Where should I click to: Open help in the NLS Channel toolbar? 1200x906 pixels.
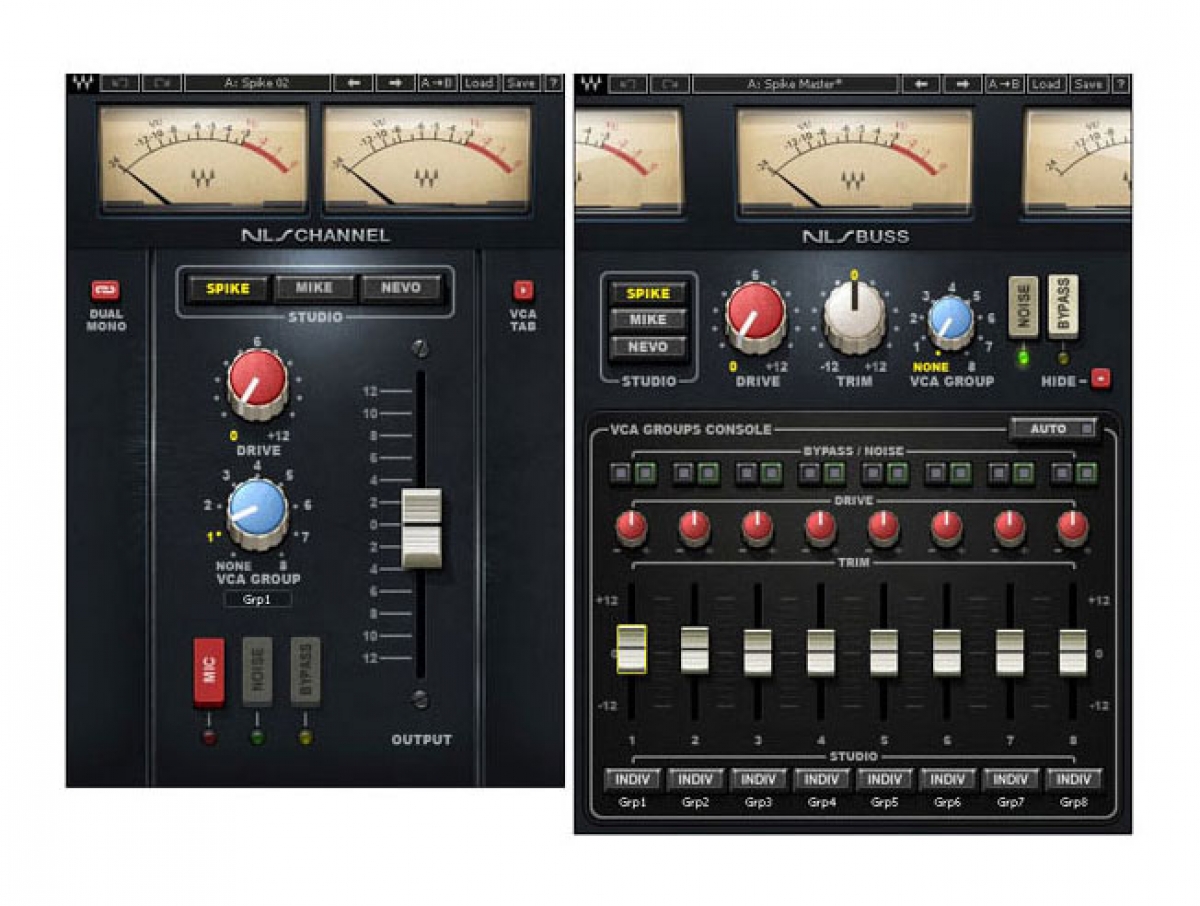click(x=553, y=83)
